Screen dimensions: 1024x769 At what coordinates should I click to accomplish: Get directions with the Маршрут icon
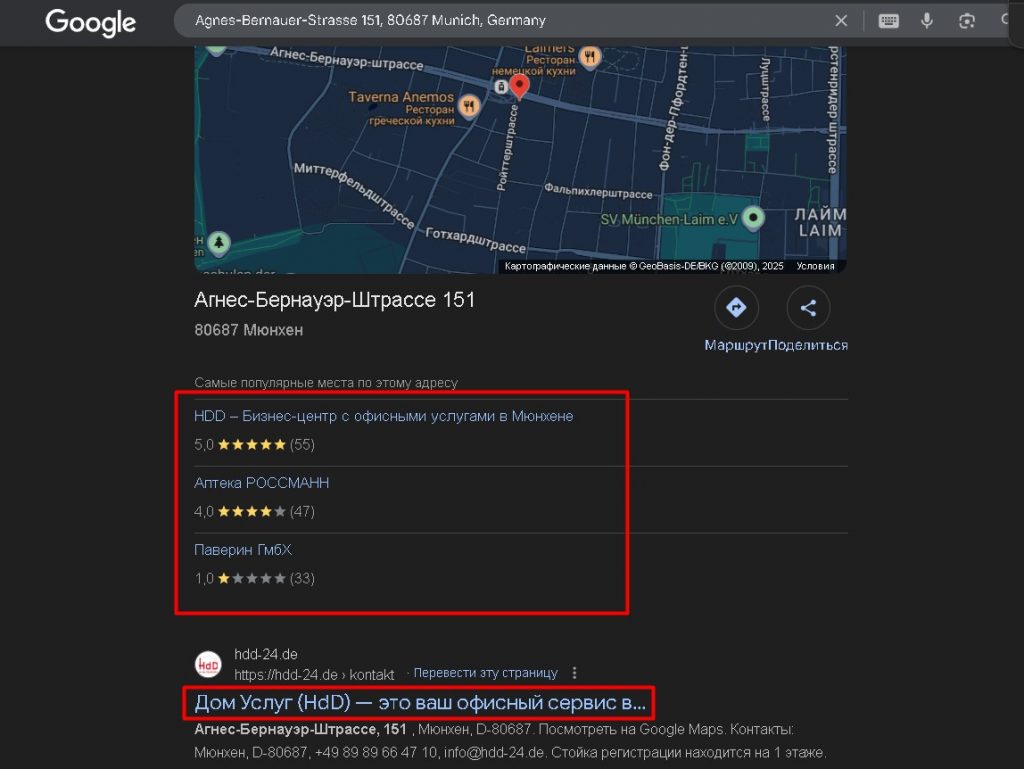point(736,307)
